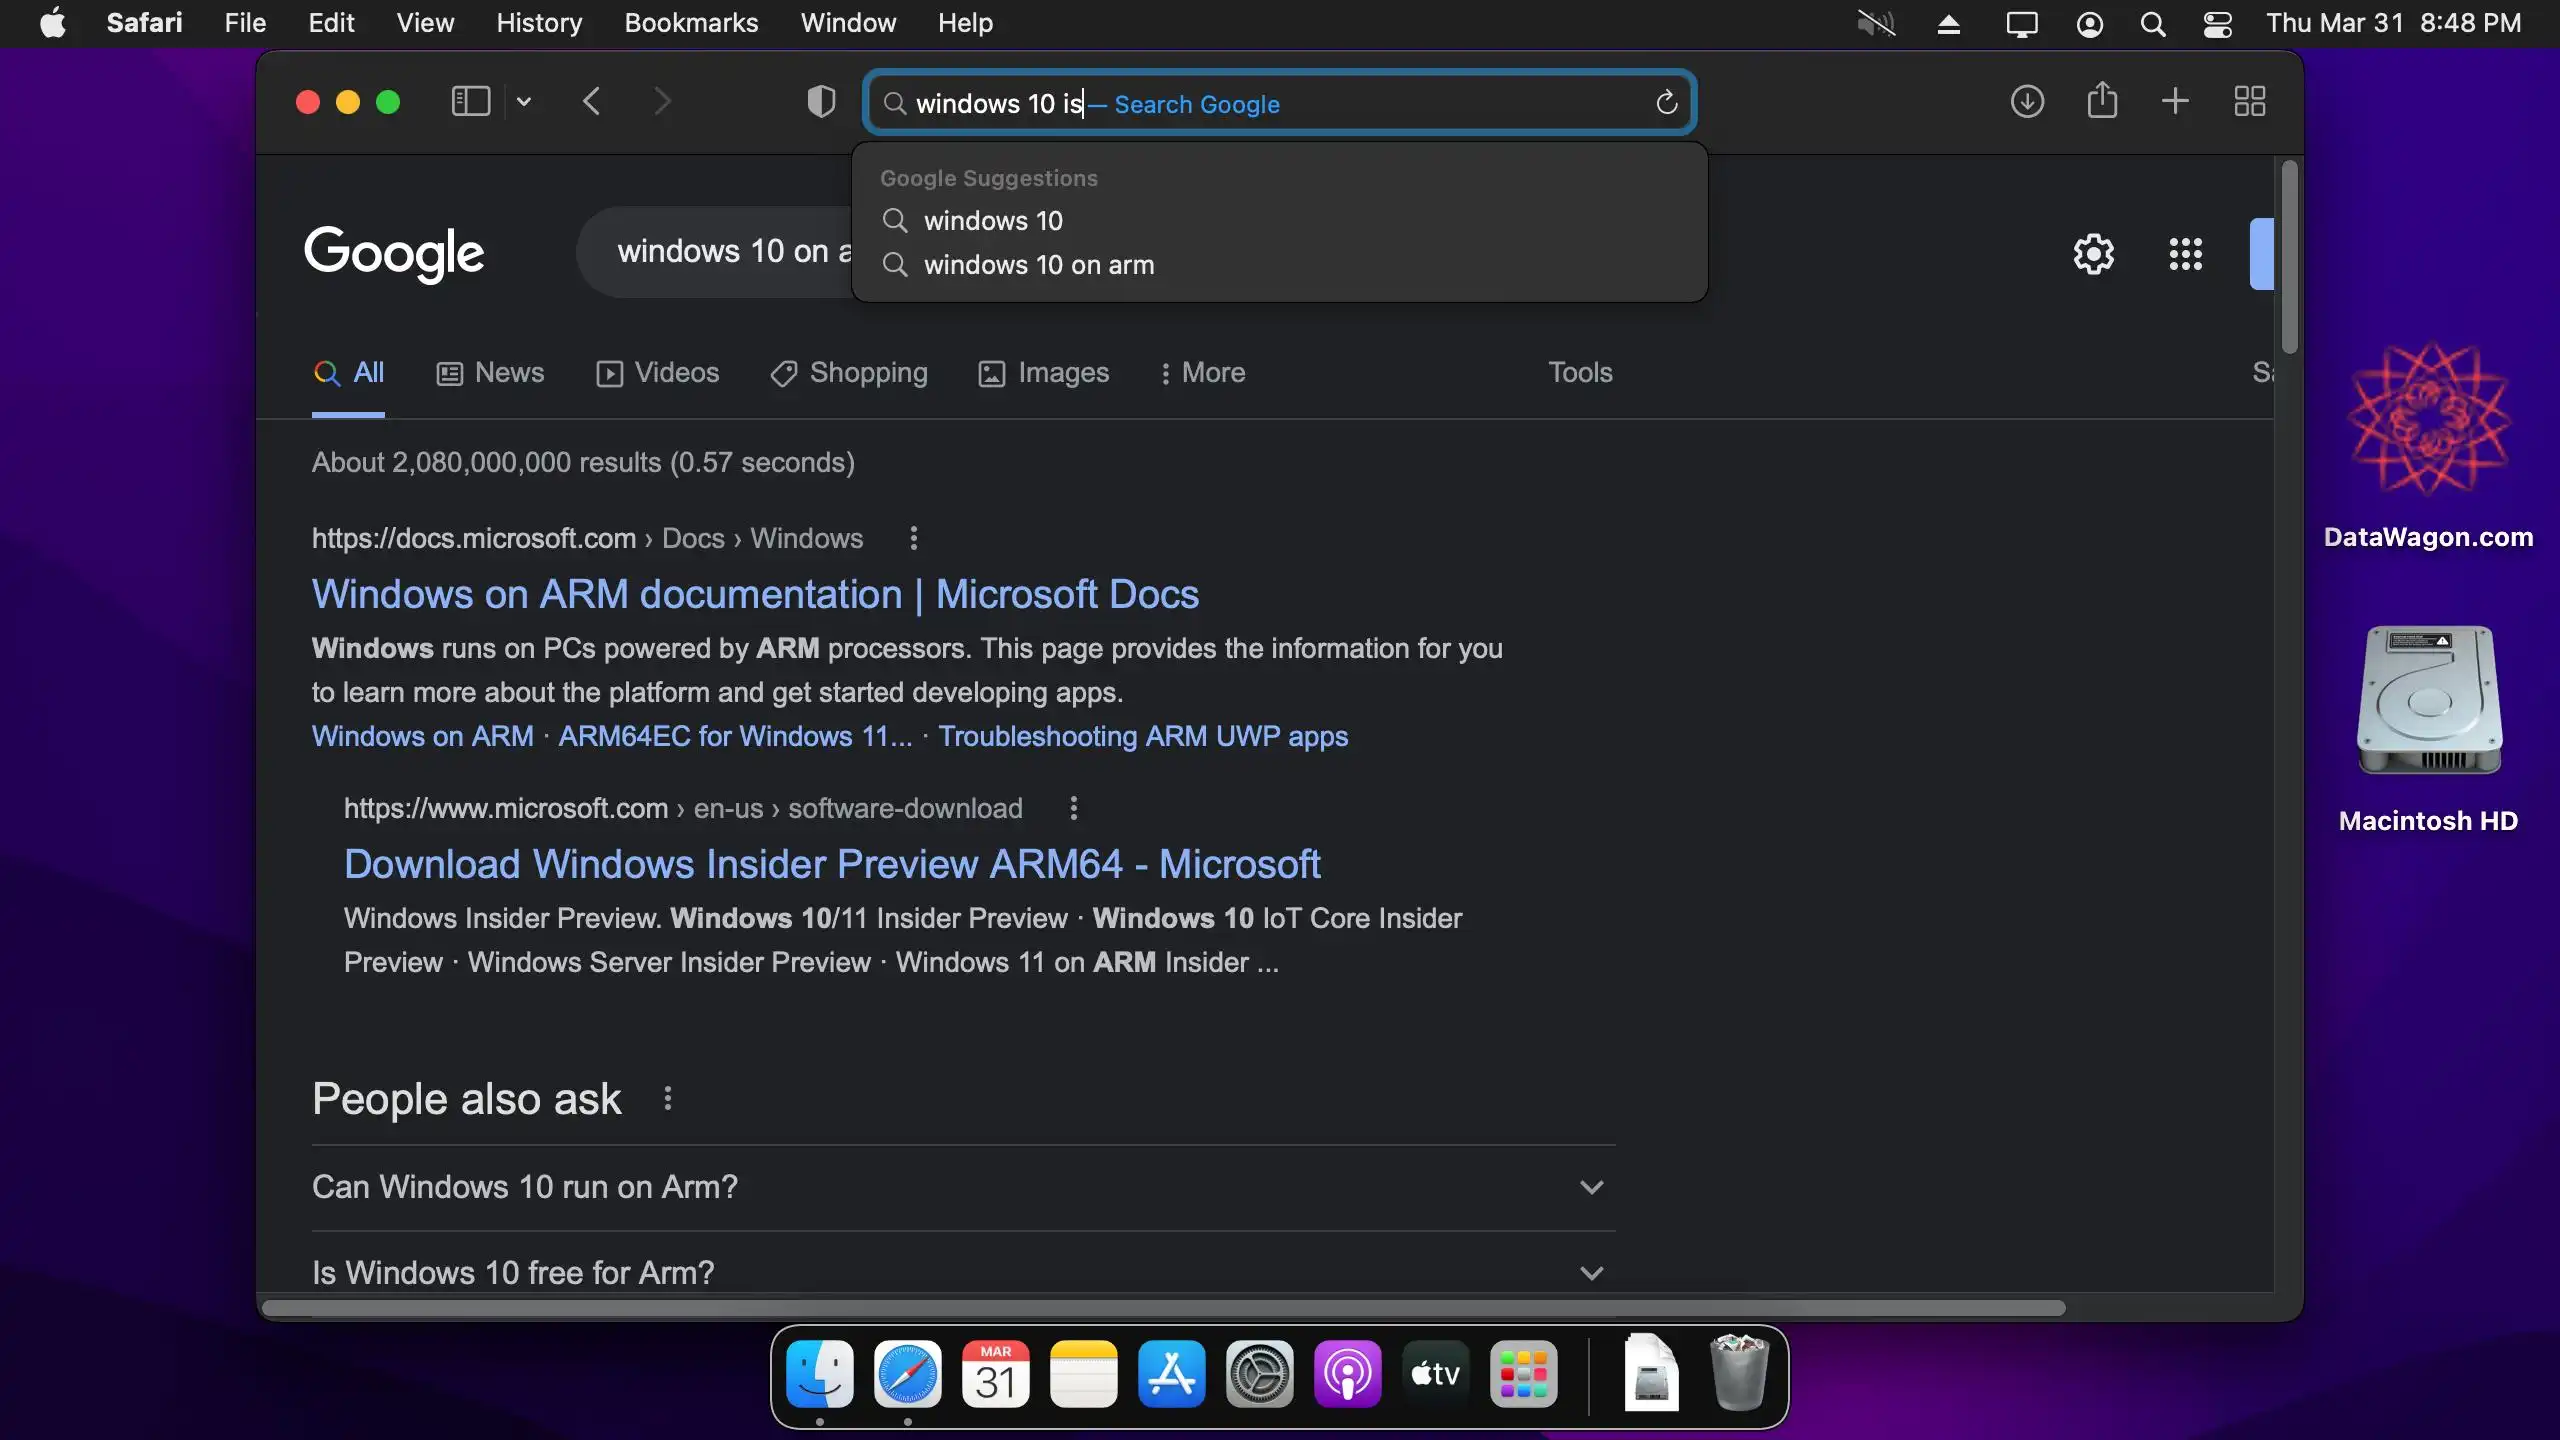Screen dimensions: 2560x1440
Task: Toggle macOS Control Center in menu bar
Action: point(2217,24)
